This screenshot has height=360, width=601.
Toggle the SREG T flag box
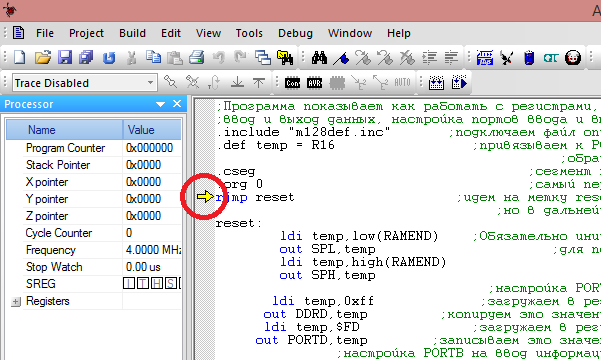click(x=143, y=284)
